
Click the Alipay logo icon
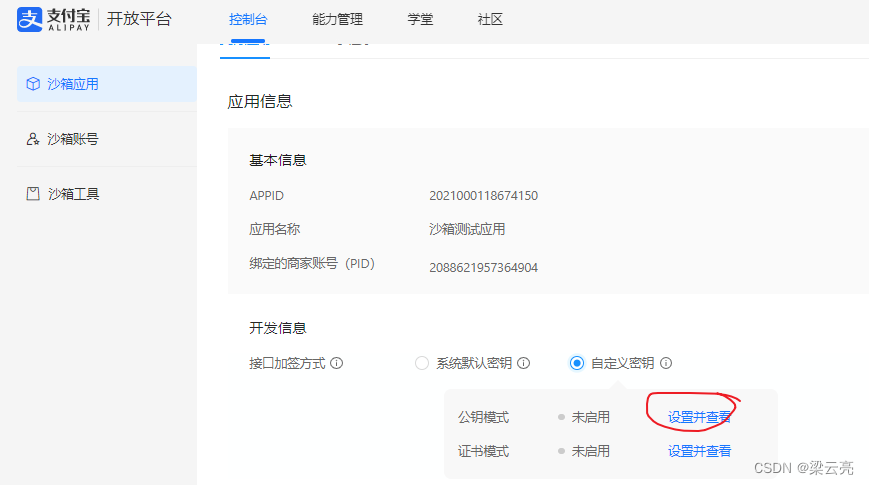(x=29, y=19)
